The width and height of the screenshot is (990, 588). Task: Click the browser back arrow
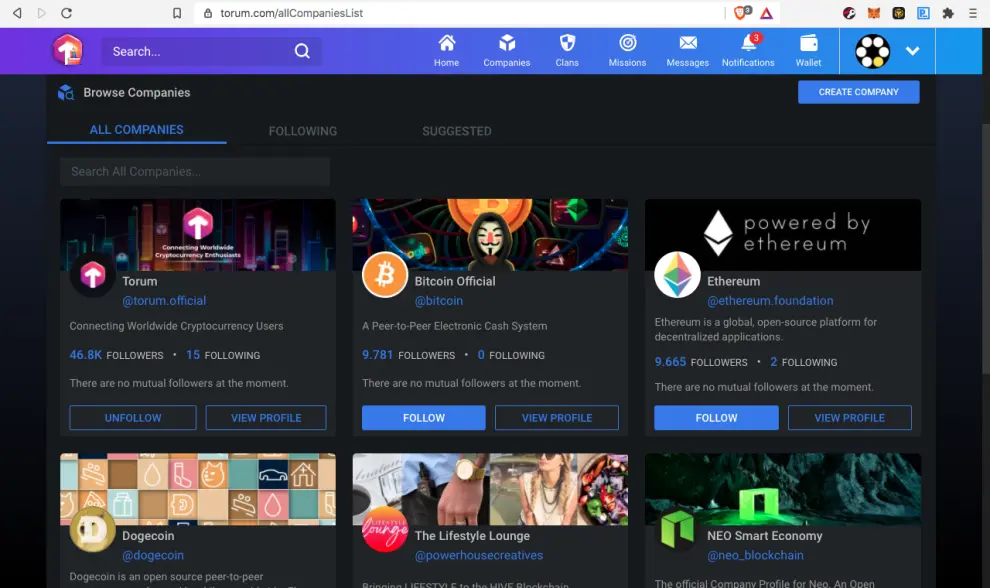click(x=17, y=13)
